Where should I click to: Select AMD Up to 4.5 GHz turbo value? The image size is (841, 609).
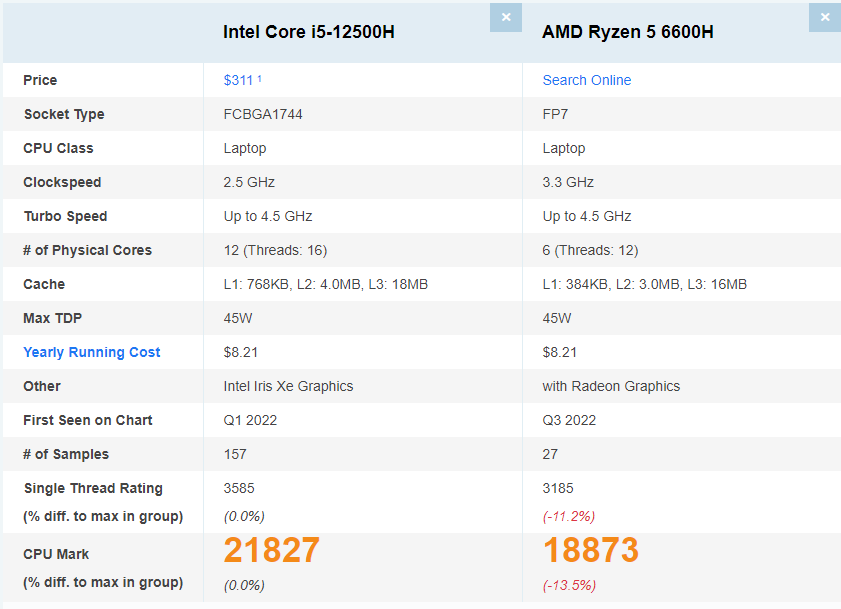[x=587, y=216]
